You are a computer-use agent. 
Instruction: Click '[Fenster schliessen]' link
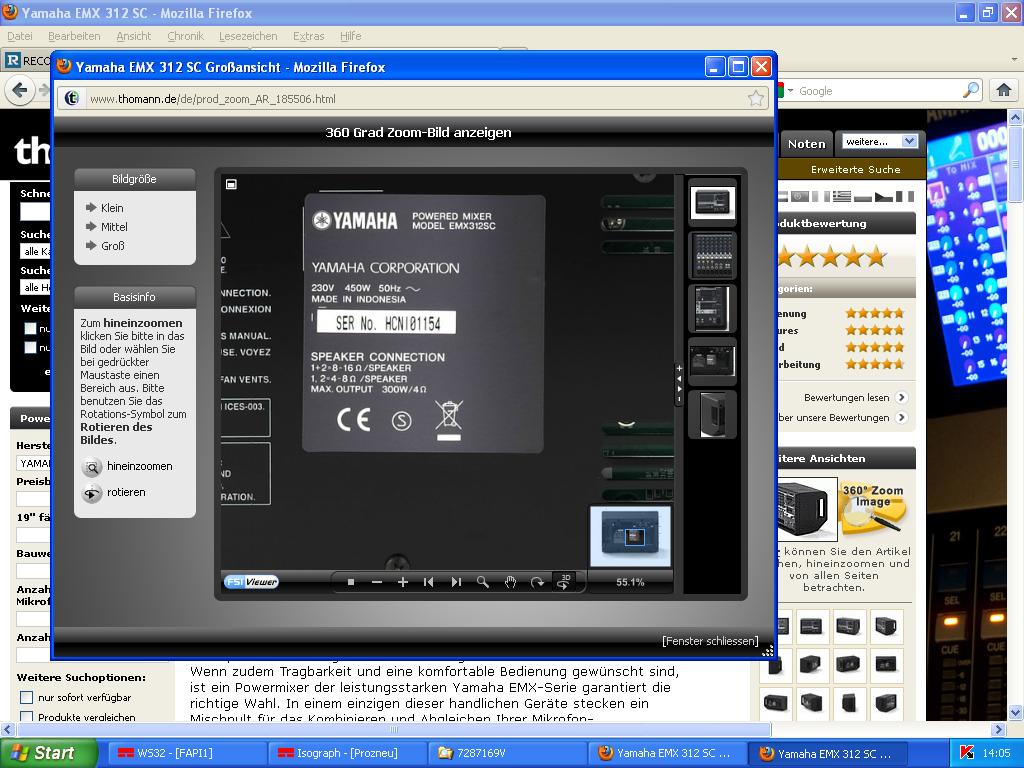[x=711, y=641]
